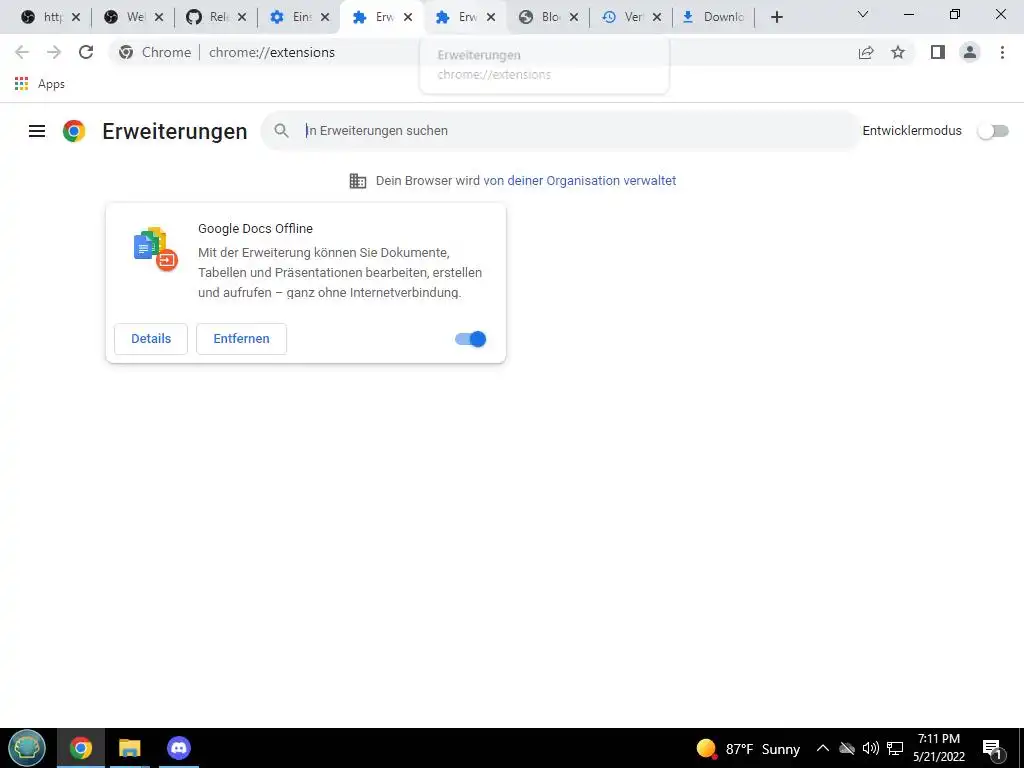This screenshot has height=768, width=1024.
Task: Bookmark this page with the star
Action: 898,52
